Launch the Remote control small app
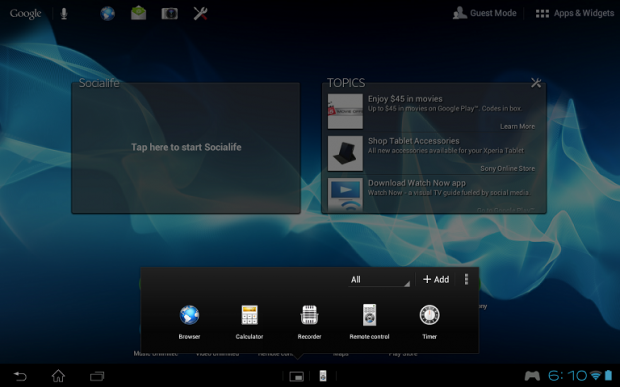Screen dimensions: 620x387 point(369,322)
